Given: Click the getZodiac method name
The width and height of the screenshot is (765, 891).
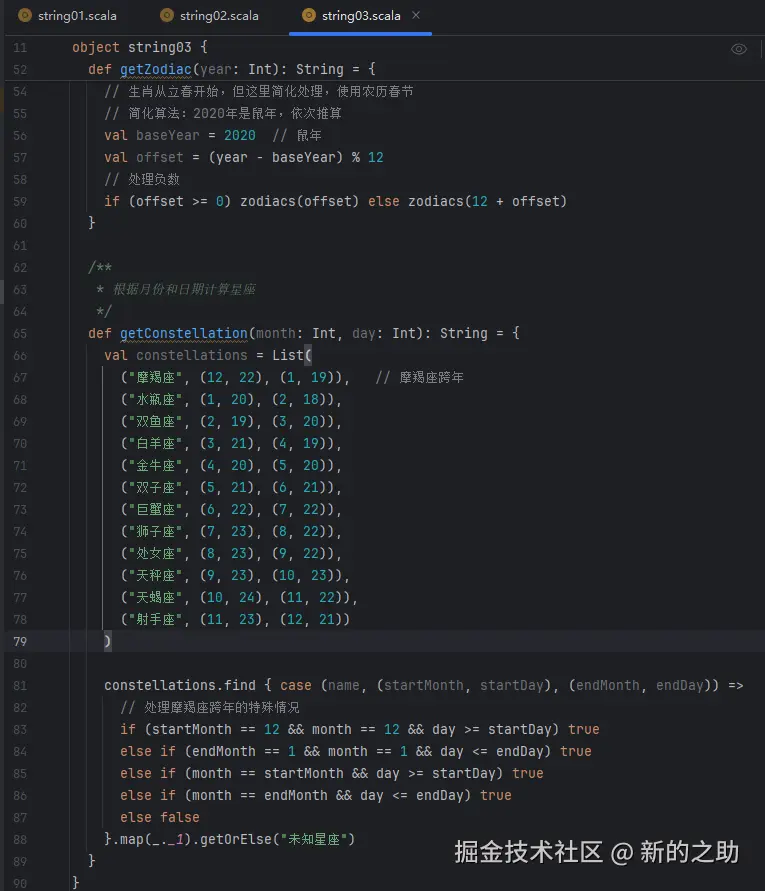Looking at the screenshot, I should 156,69.
